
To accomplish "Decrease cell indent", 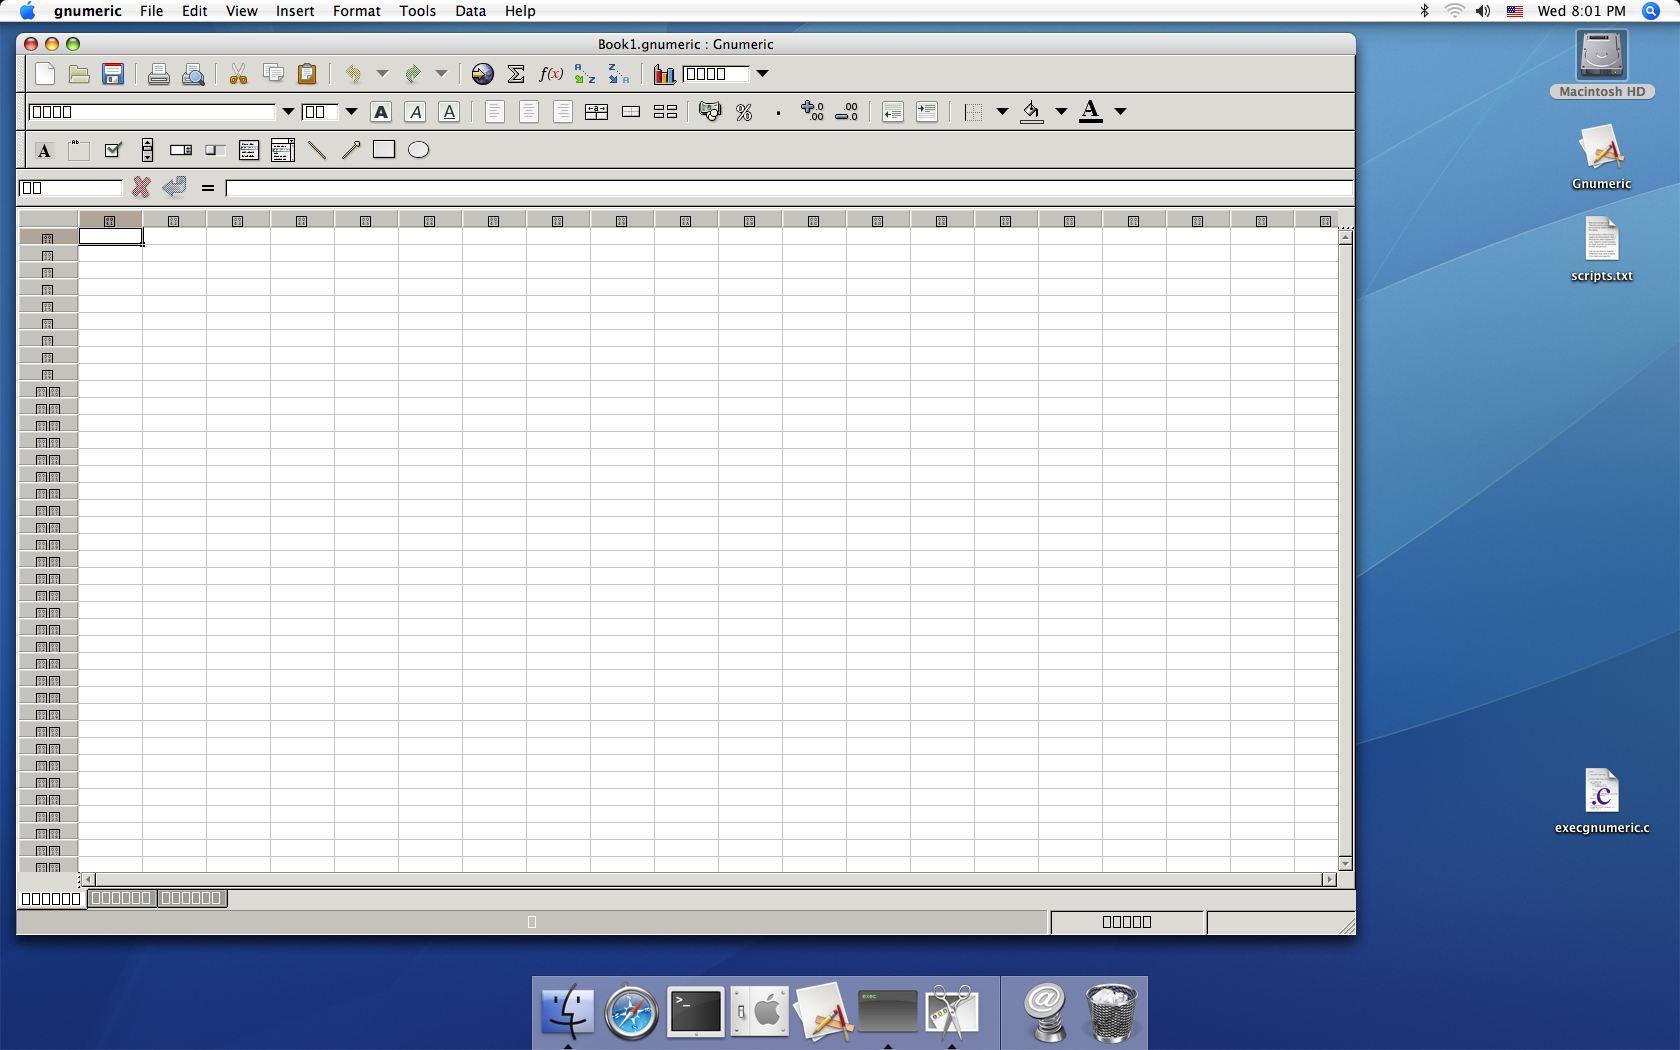I will (x=892, y=112).
